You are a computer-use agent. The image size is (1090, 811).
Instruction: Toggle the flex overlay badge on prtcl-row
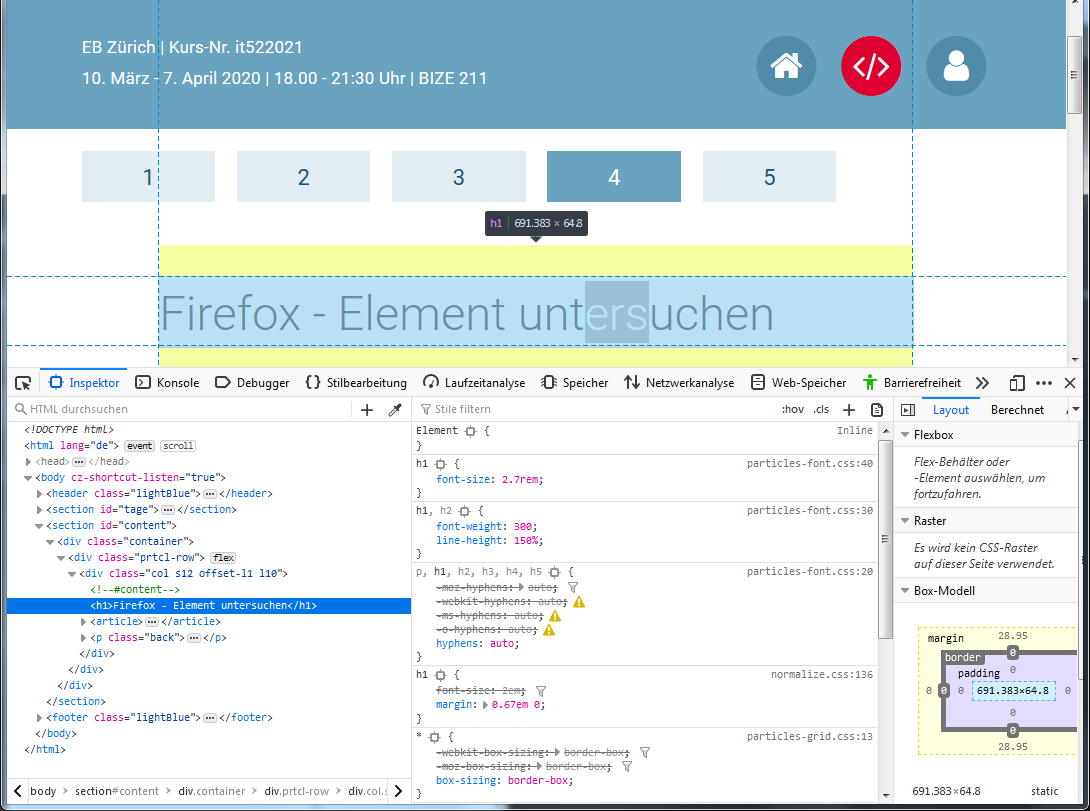222,558
